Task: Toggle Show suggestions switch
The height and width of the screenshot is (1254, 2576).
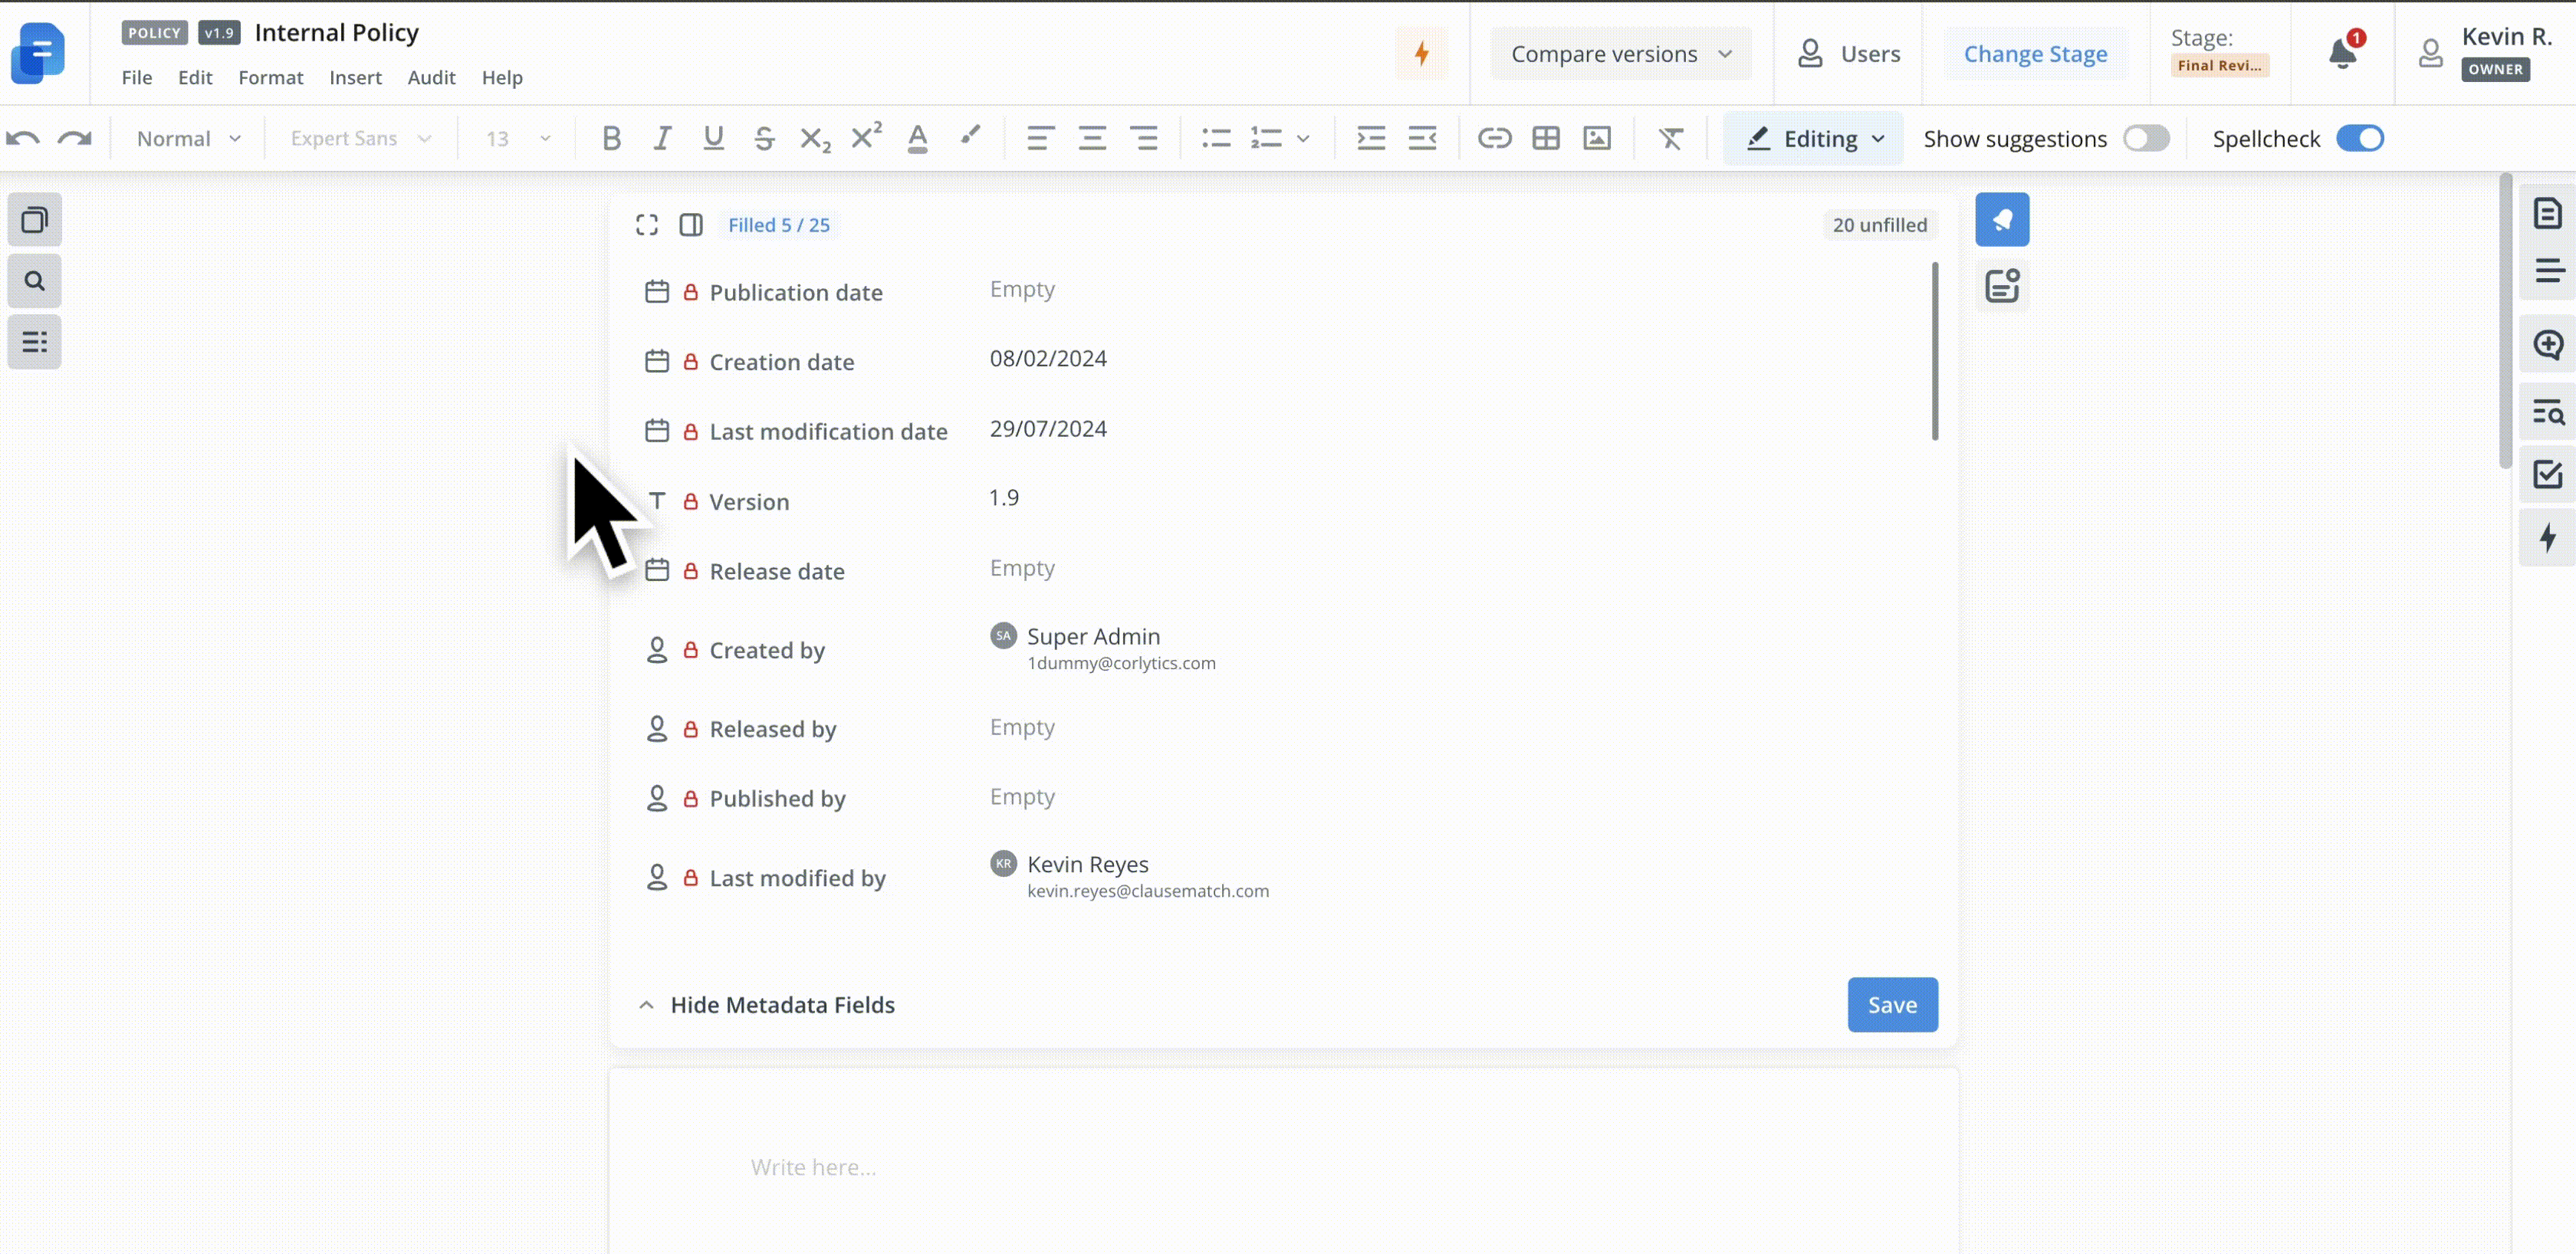Action: (2146, 138)
